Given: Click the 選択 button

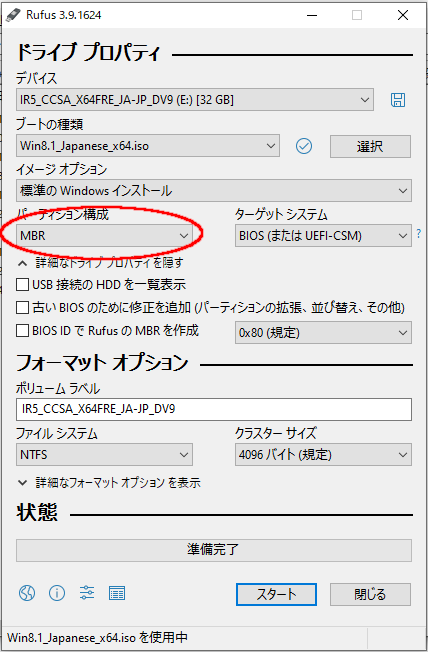Looking at the screenshot, I should (370, 146).
